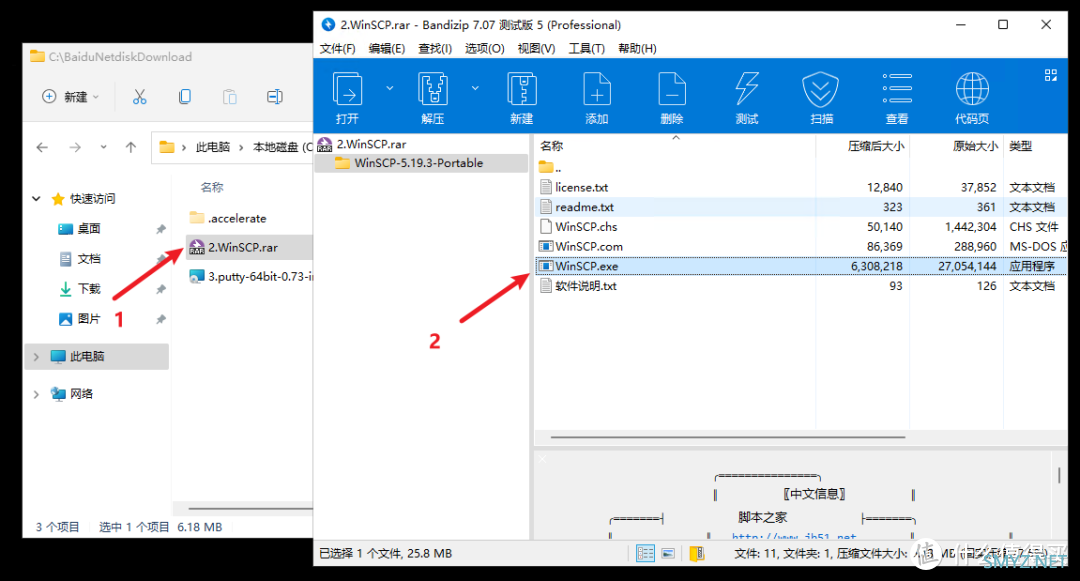Click 此电脑 in Explorer address bar

click(x=213, y=147)
